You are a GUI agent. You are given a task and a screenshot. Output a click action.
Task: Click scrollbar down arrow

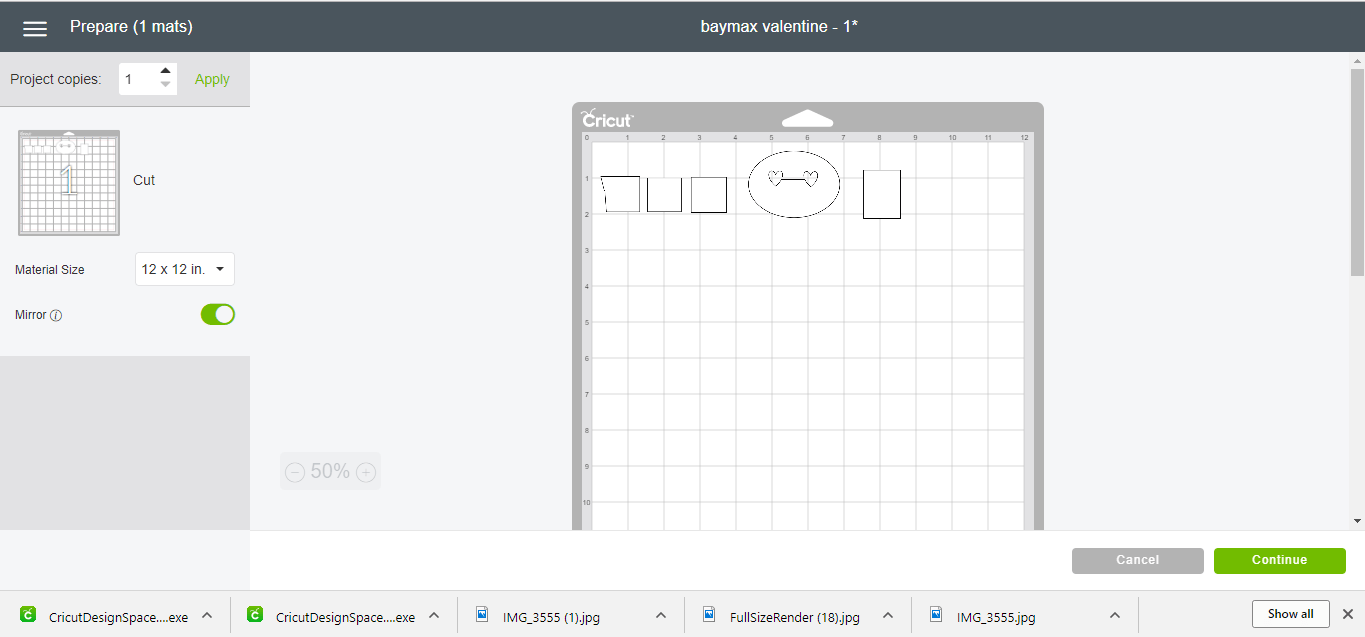tap(1357, 521)
